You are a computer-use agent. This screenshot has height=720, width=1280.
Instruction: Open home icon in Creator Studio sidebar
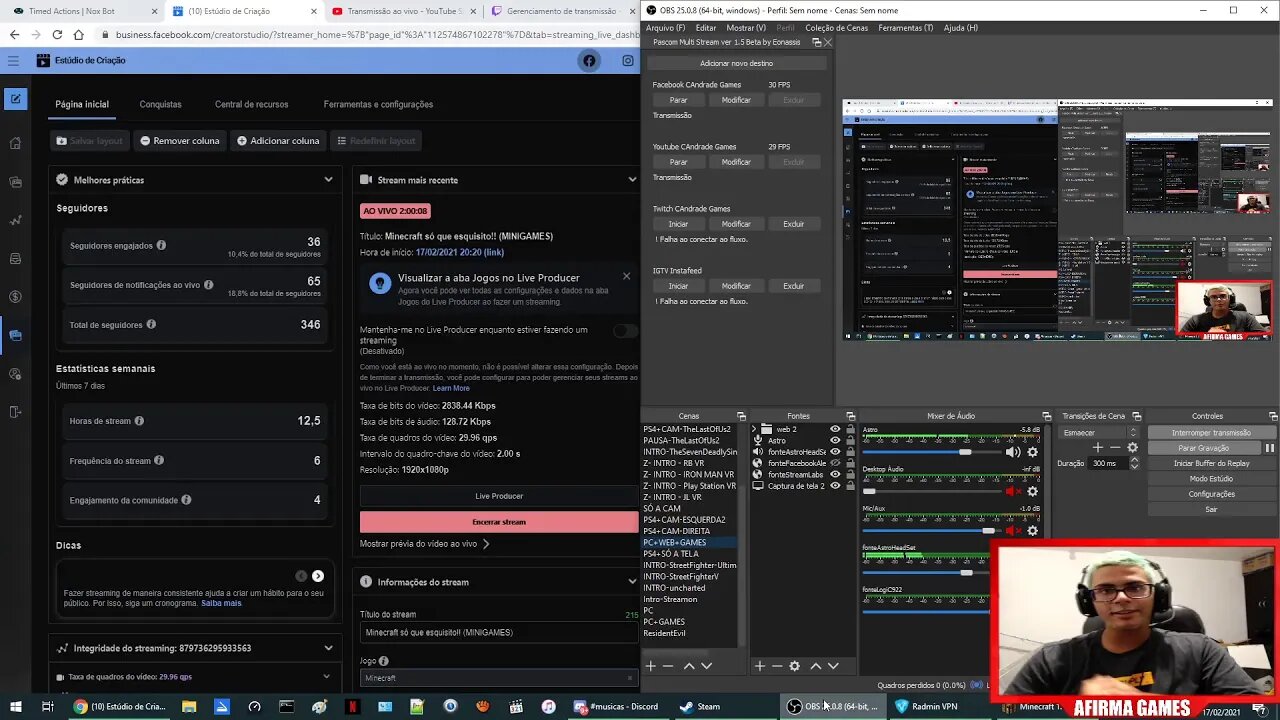coord(15,143)
